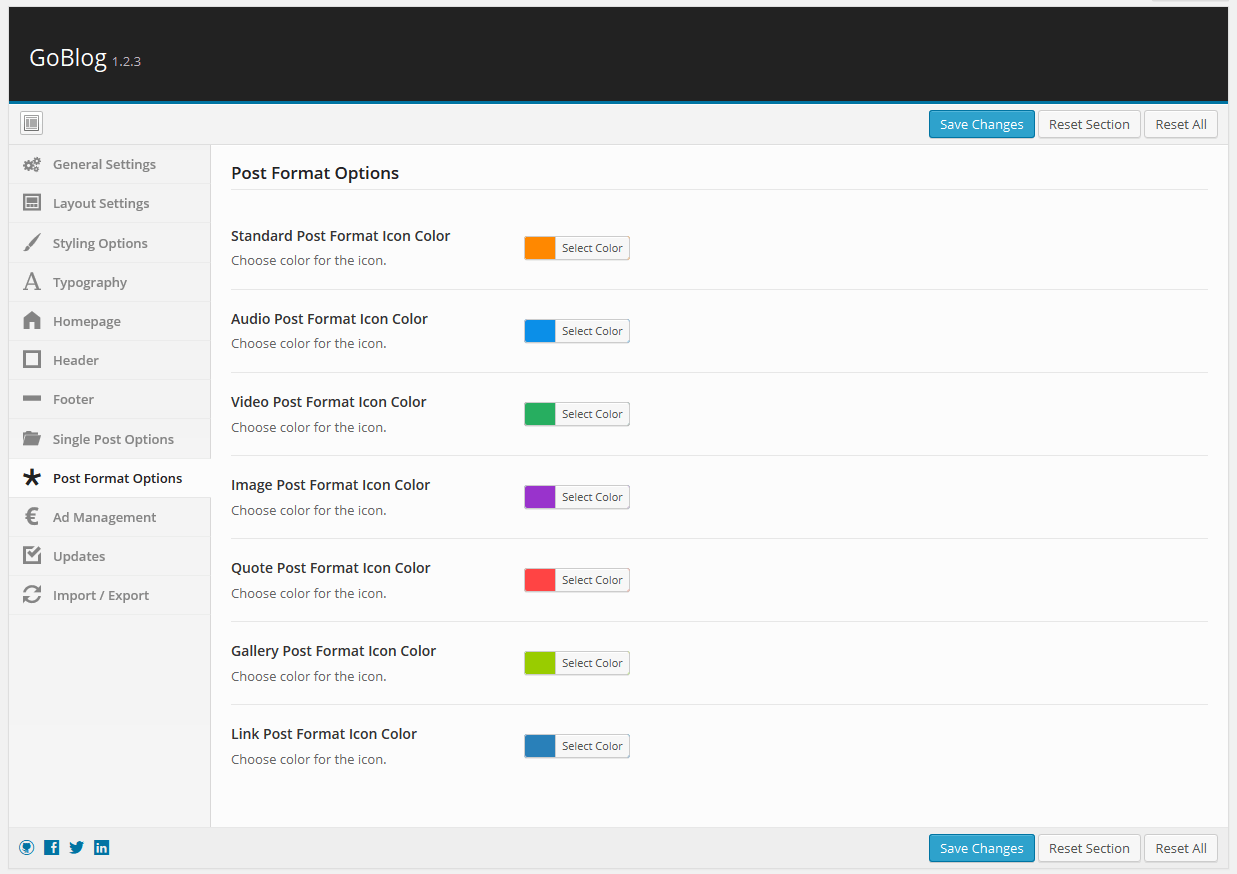1237x874 pixels.
Task: Switch to the Updates section
Action: pyautogui.click(x=110, y=556)
